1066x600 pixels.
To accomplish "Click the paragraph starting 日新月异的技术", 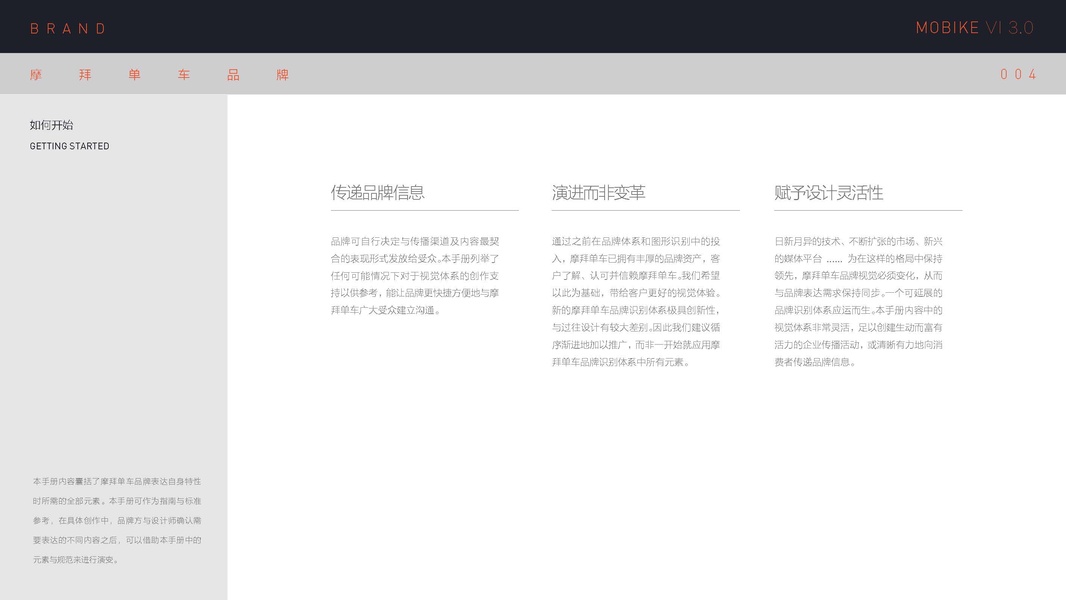I will (859, 301).
